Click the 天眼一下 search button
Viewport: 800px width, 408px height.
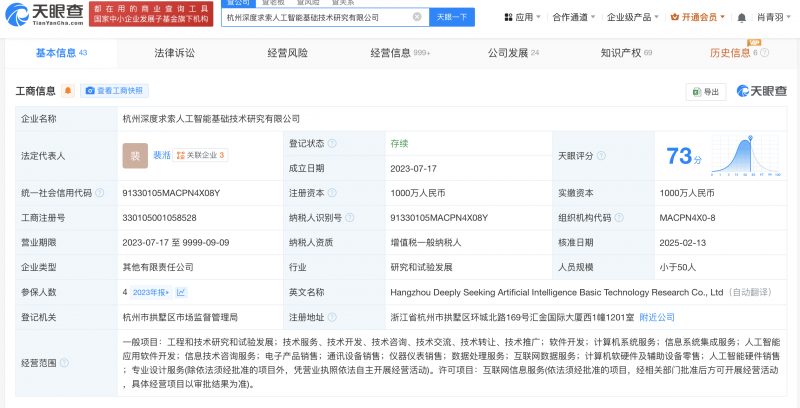pos(452,17)
